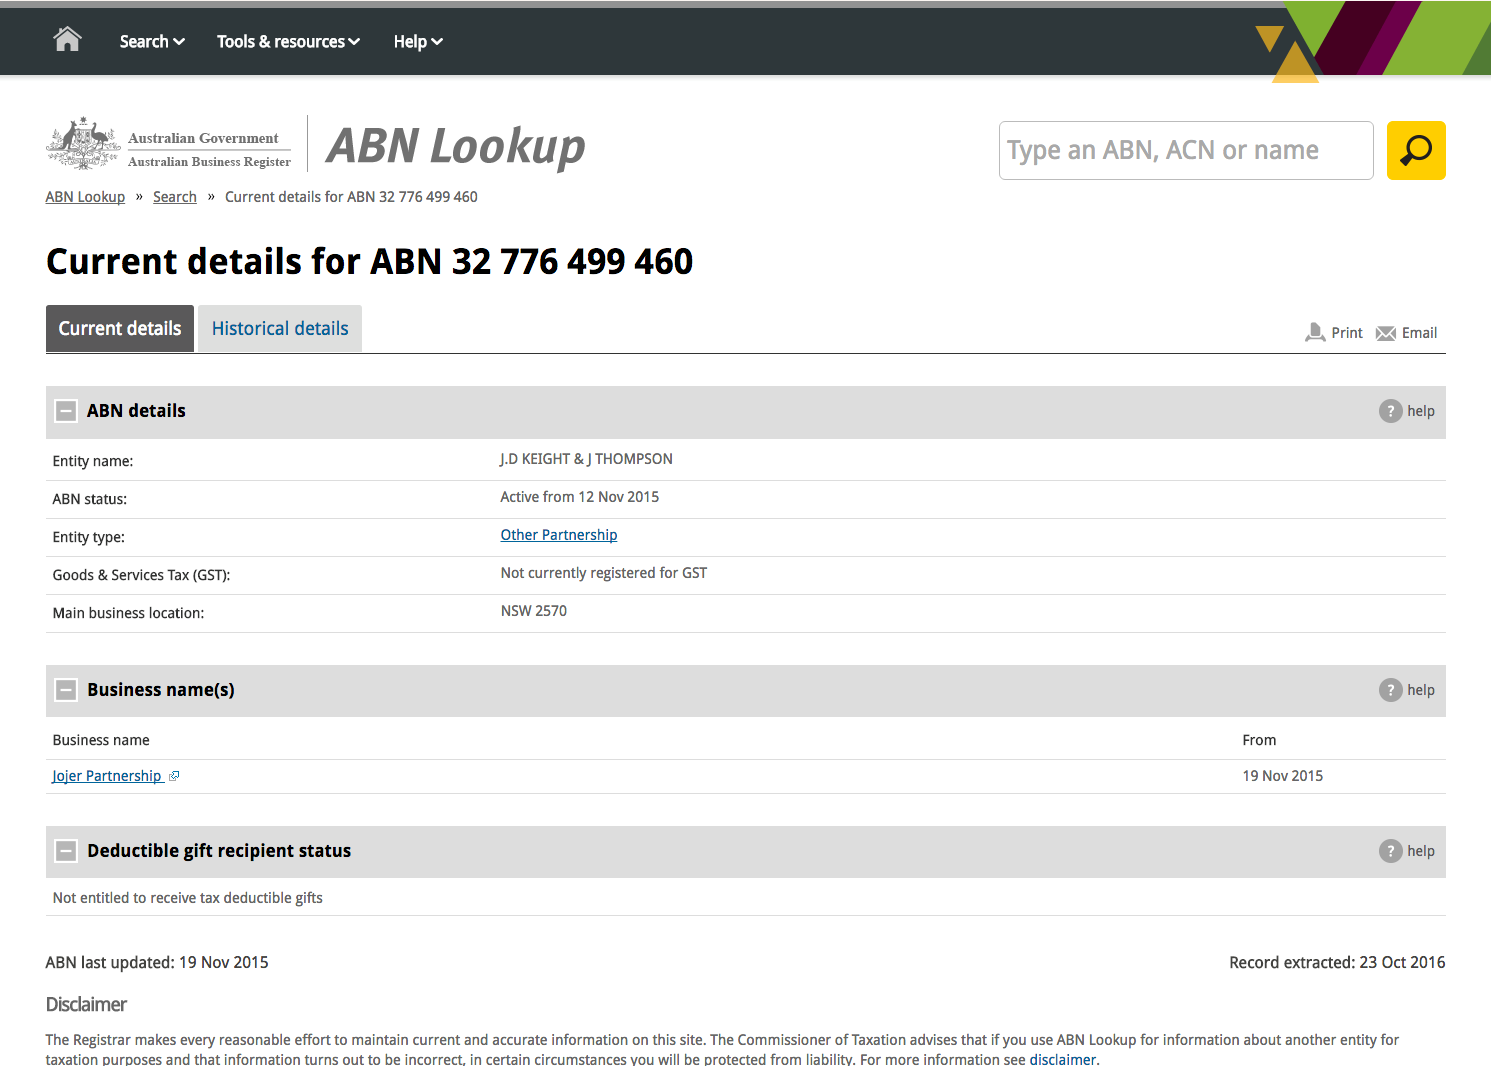Click the 'Active from 12 Nov 2015' status
The width and height of the screenshot is (1491, 1066).
(x=580, y=497)
